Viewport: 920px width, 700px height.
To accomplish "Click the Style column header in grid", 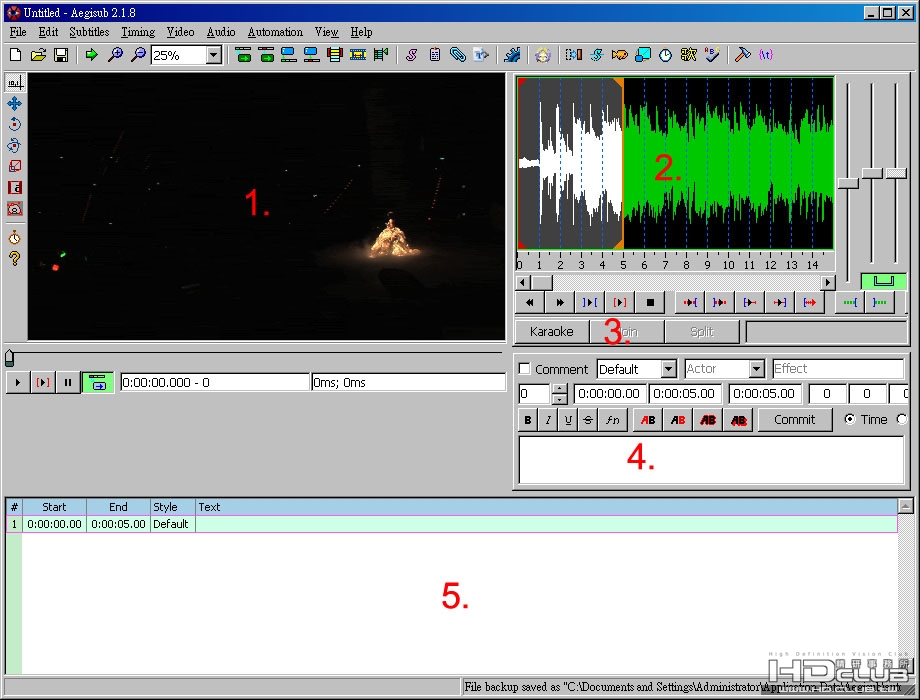I will pos(172,507).
